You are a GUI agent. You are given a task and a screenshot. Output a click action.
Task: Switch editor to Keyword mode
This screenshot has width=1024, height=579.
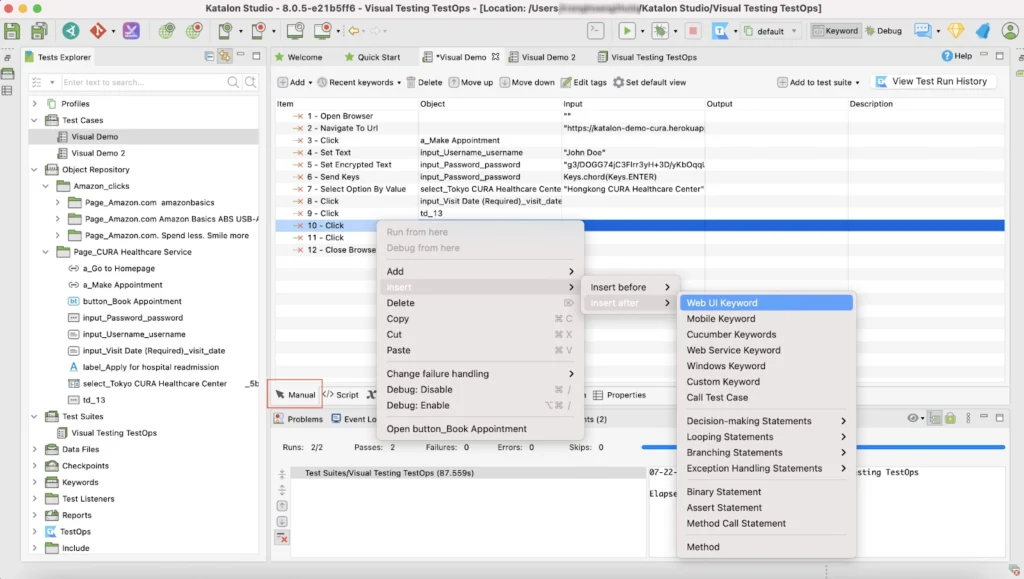click(836, 31)
